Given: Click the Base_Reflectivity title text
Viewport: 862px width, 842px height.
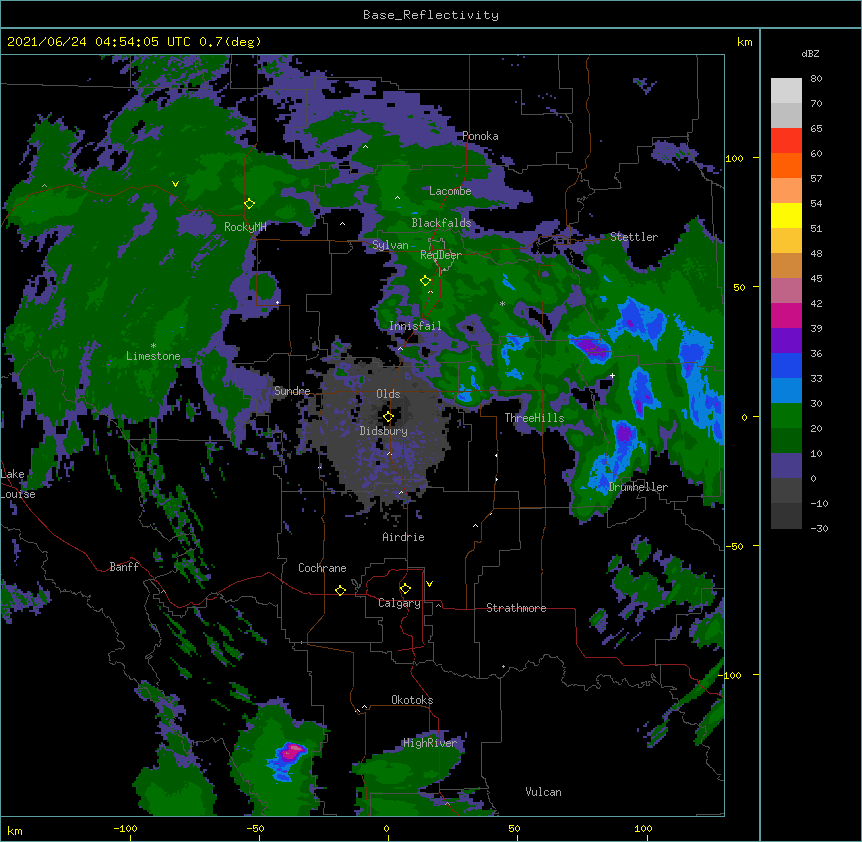Looking at the screenshot, I should 431,15.
